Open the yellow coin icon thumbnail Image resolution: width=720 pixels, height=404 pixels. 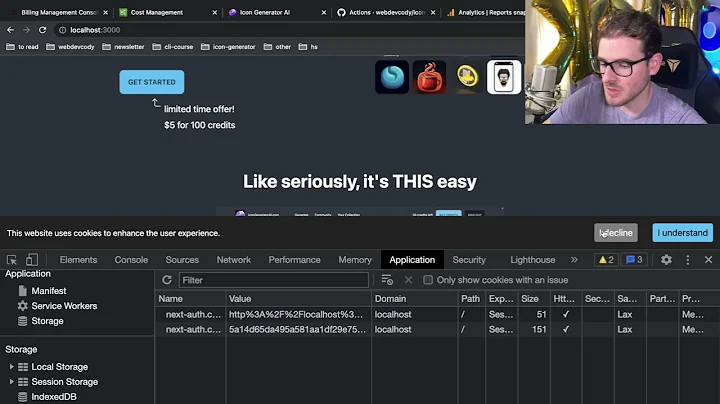click(467, 77)
